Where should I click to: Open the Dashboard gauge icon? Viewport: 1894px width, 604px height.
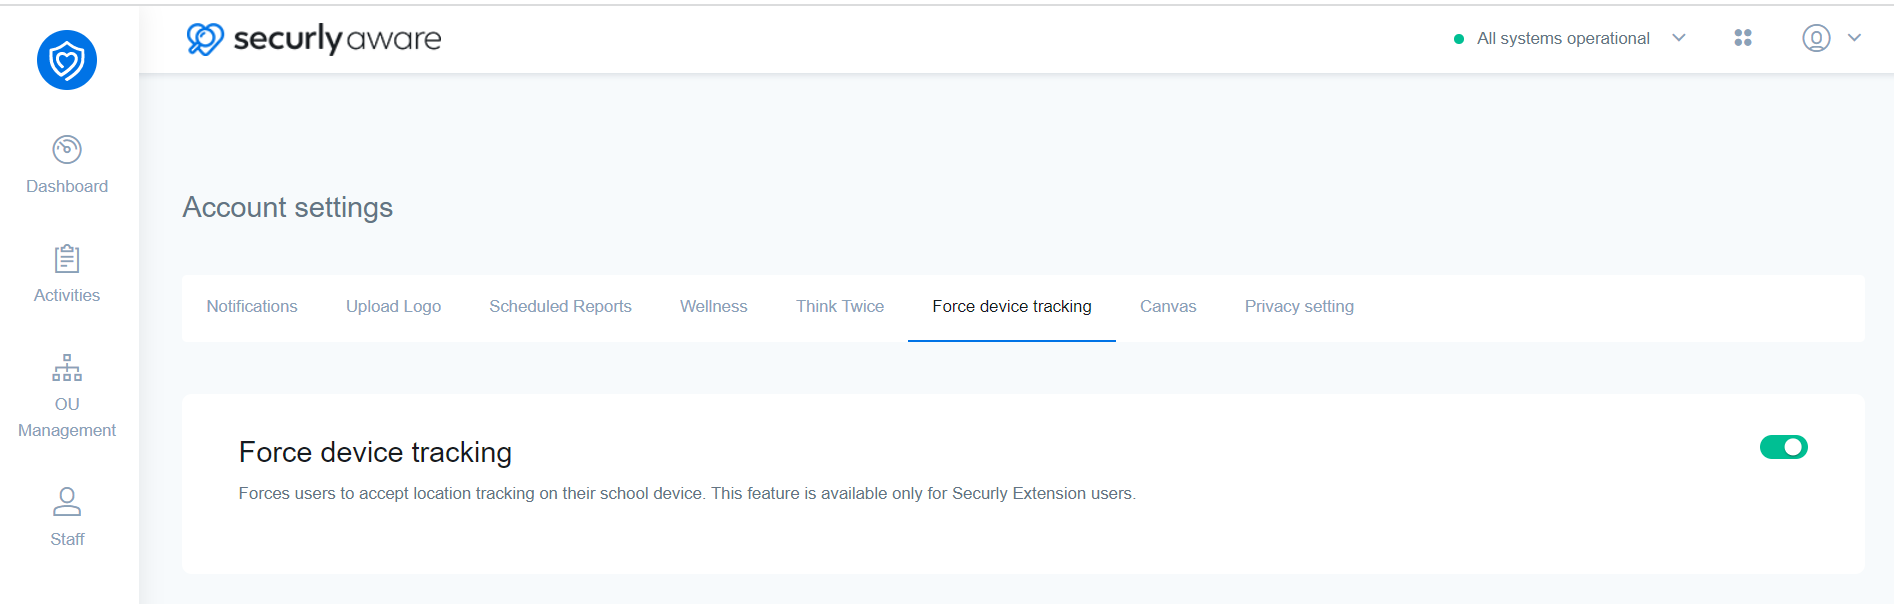(67, 150)
